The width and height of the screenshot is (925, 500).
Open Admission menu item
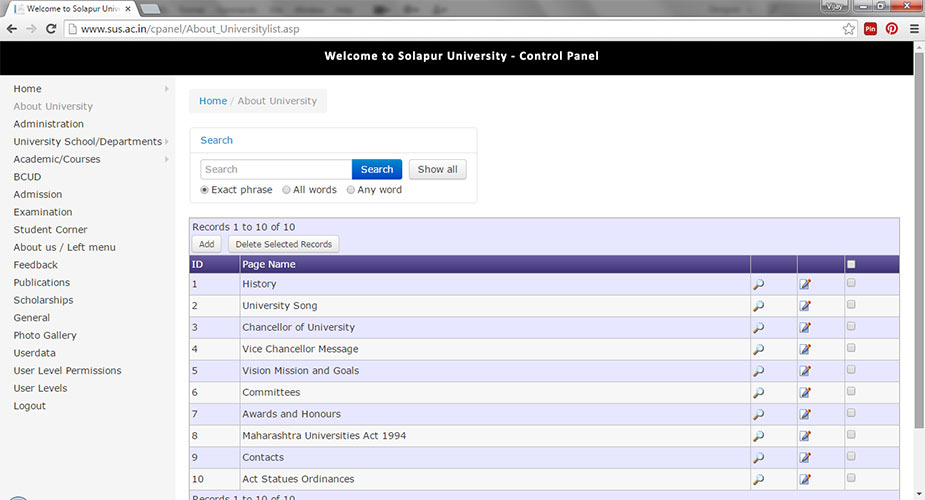(x=37, y=195)
